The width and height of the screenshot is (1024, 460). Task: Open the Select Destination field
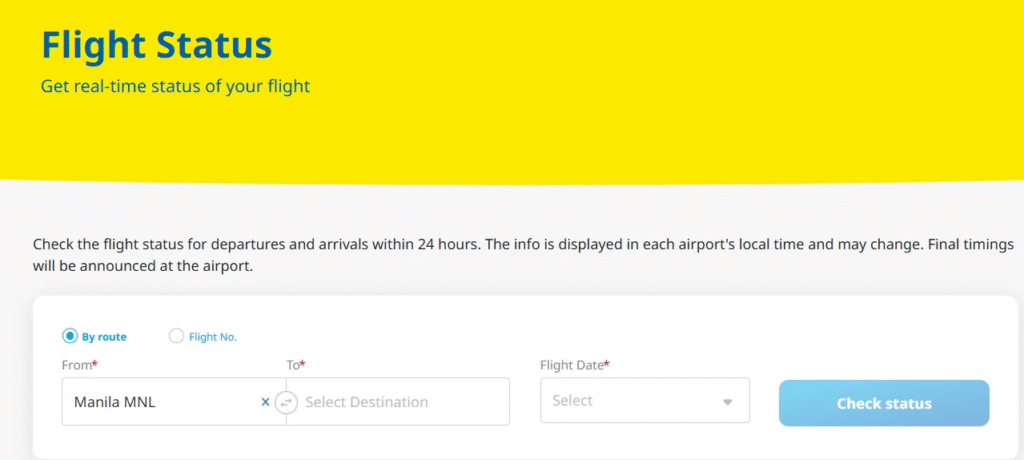(x=400, y=402)
